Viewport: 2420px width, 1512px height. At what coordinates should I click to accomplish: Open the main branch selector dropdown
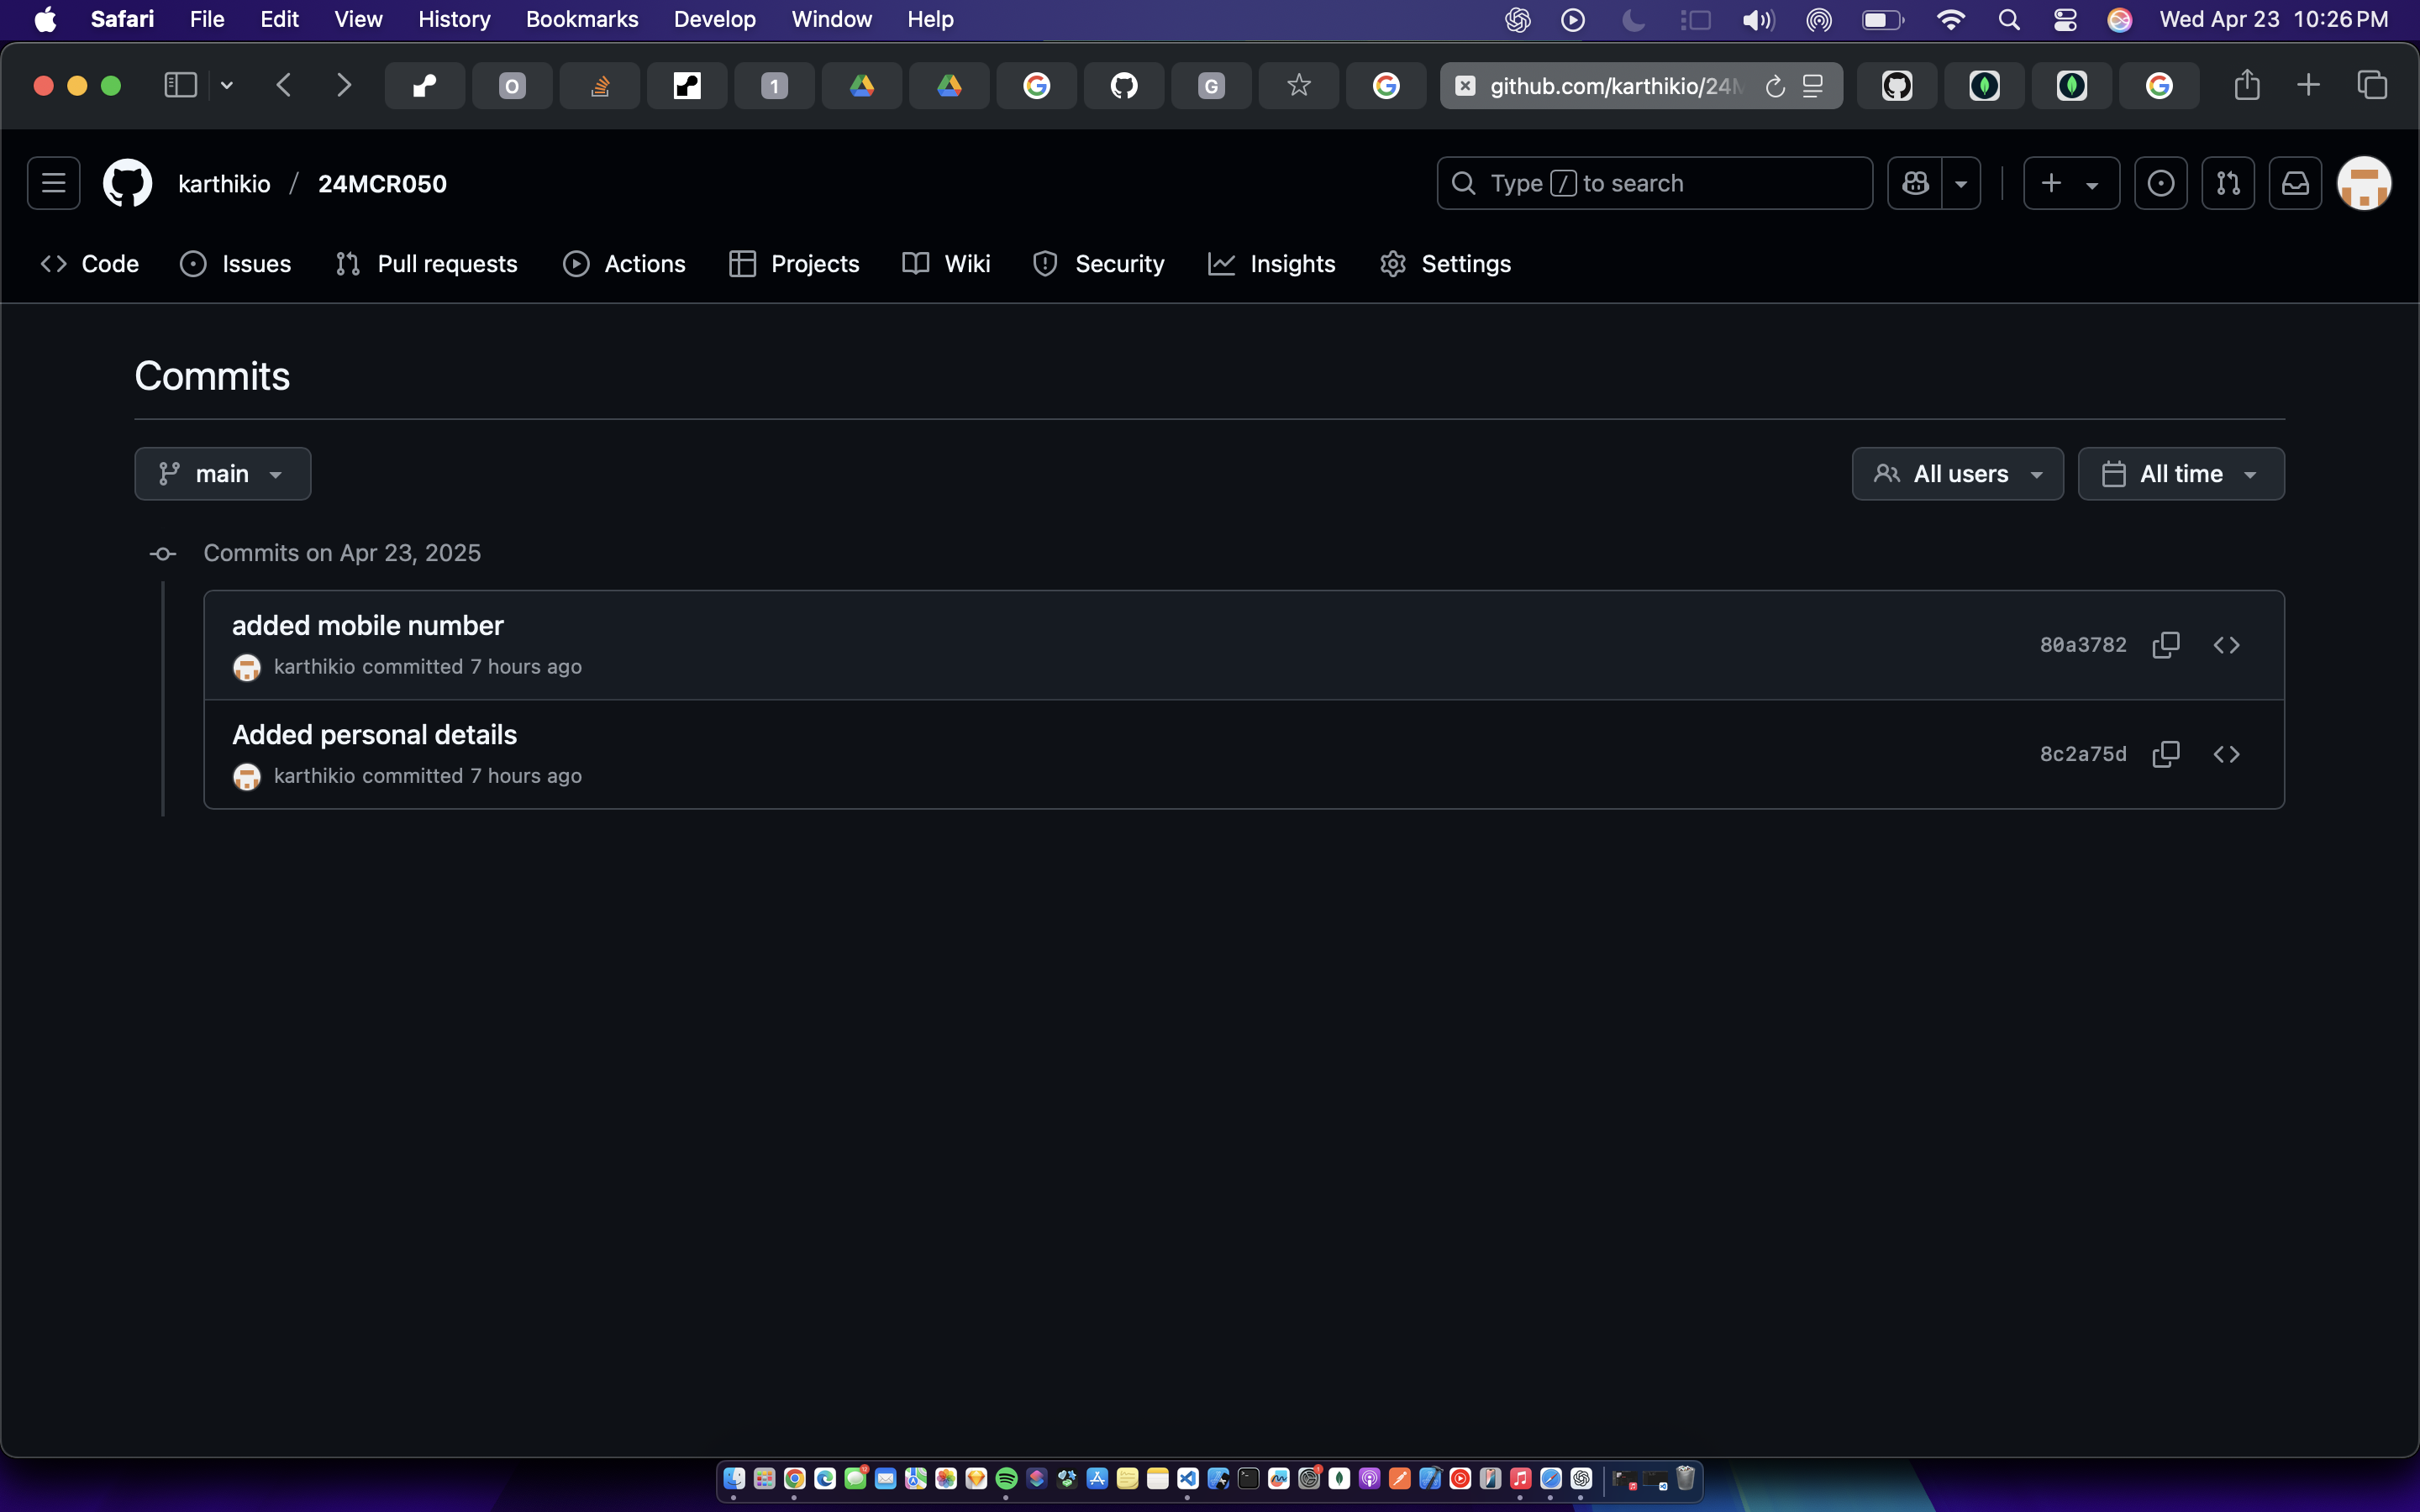(222, 474)
